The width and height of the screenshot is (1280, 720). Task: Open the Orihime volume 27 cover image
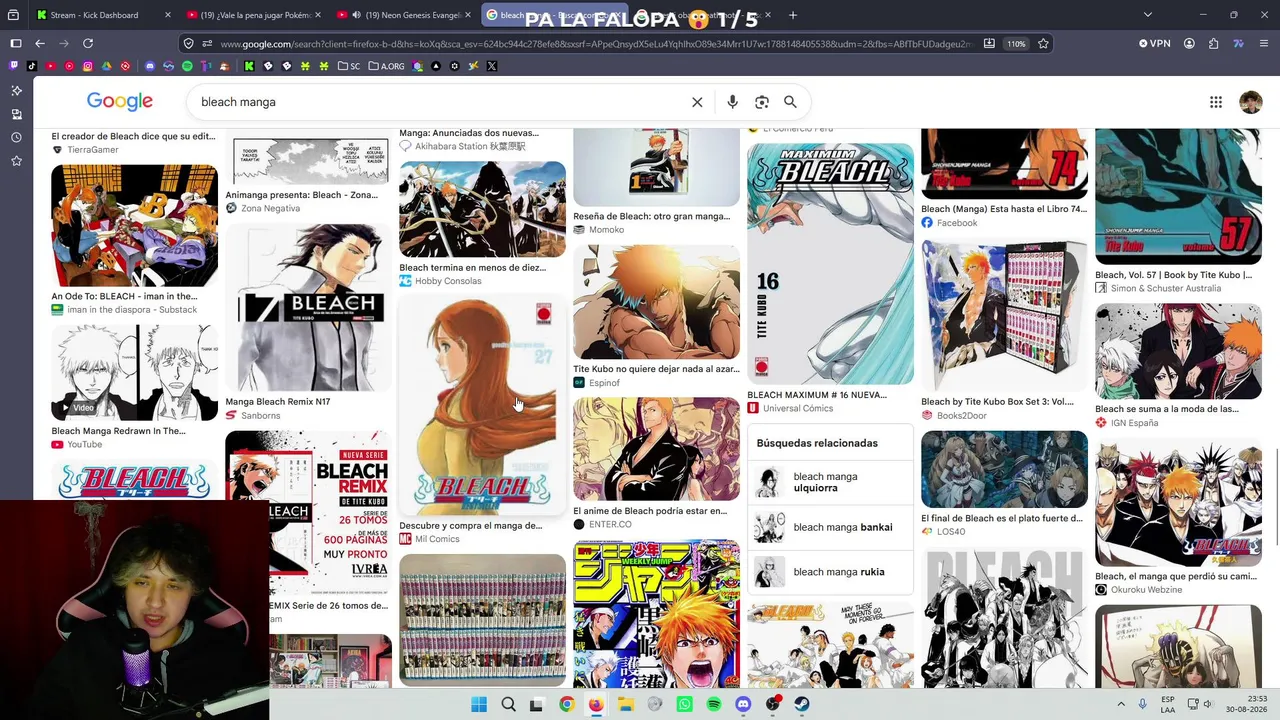[482, 406]
